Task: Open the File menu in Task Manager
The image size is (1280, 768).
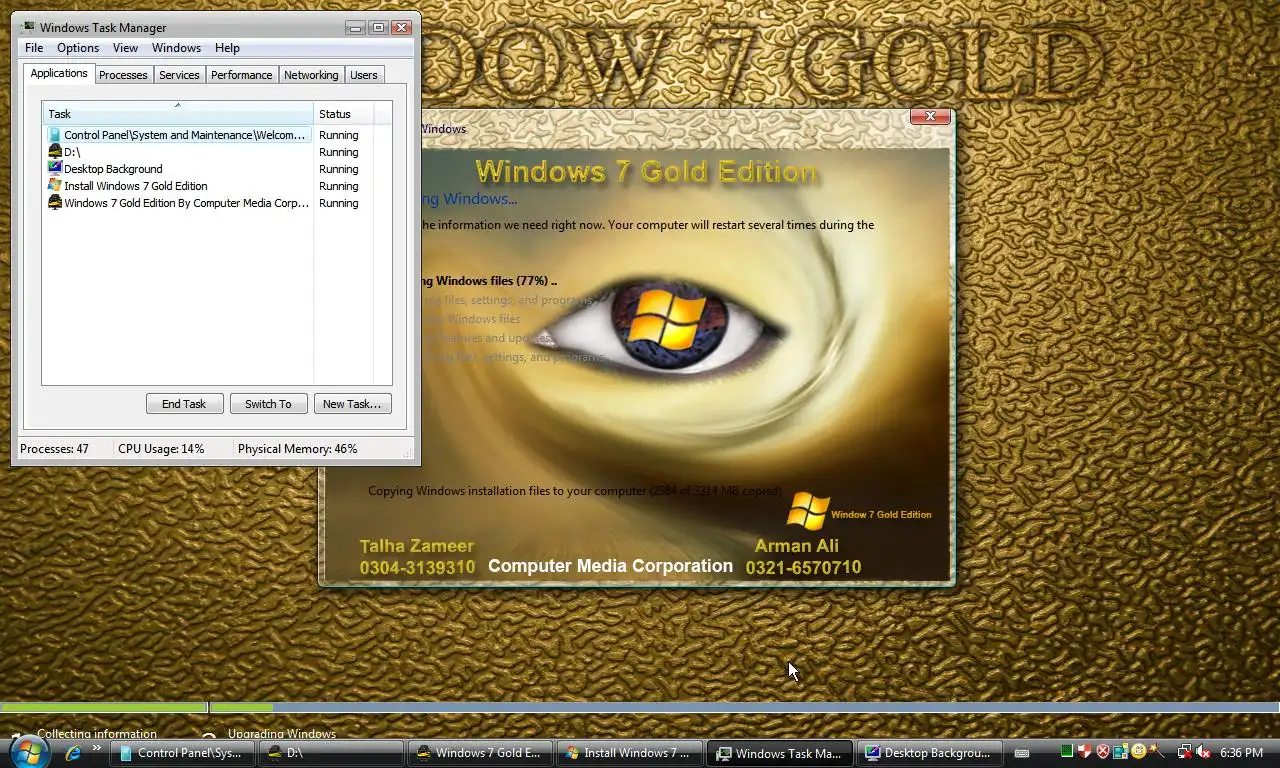Action: 34,48
